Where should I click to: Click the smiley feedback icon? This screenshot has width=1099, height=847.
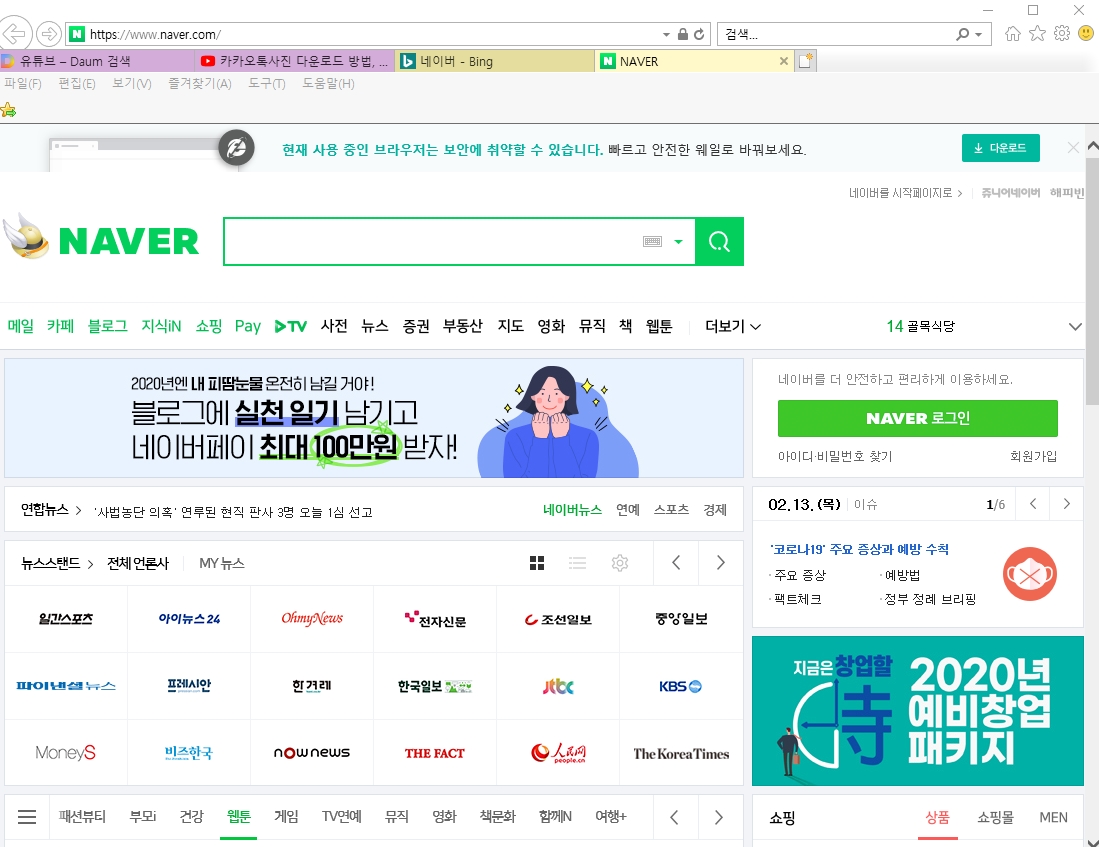tap(1086, 33)
